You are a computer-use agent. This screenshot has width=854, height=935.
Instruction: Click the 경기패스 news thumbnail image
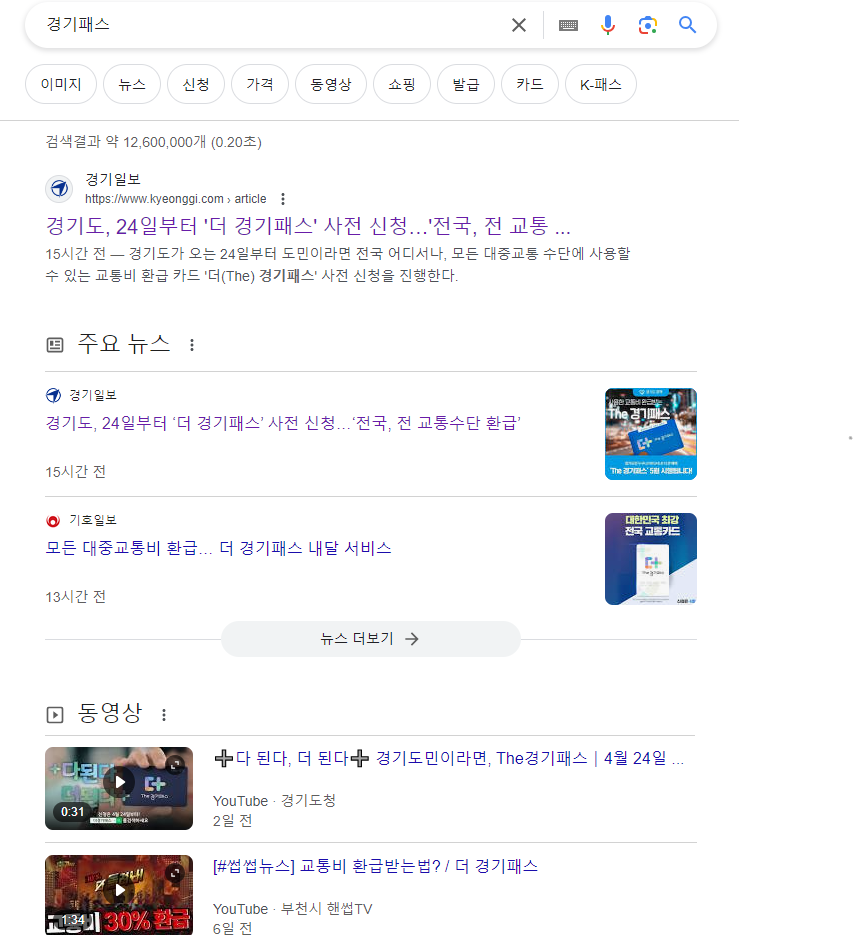tap(650, 433)
